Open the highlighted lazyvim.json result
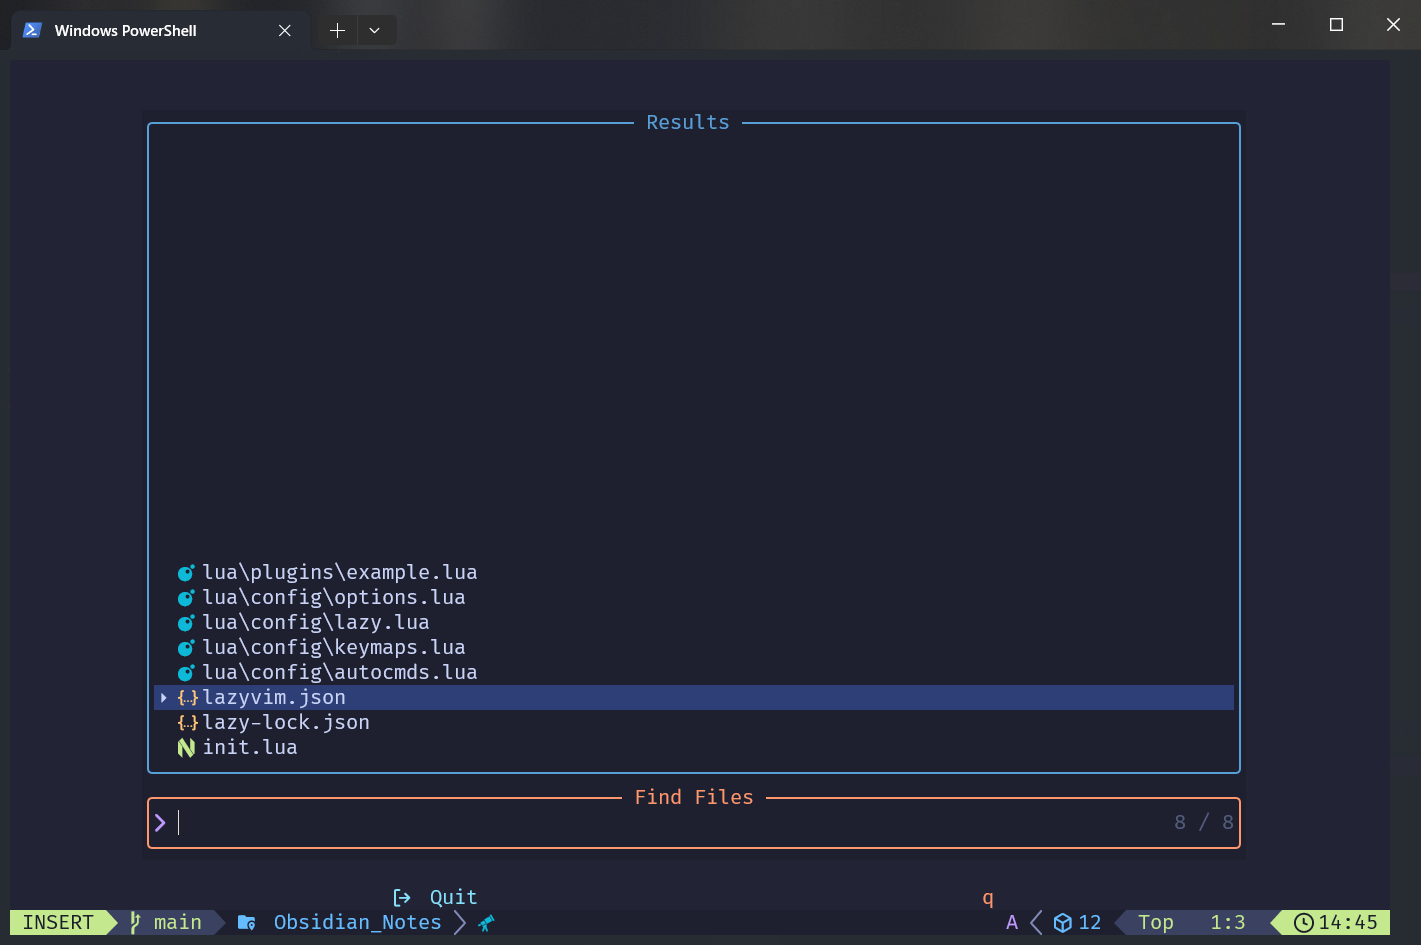This screenshot has width=1421, height=945. click(x=693, y=698)
